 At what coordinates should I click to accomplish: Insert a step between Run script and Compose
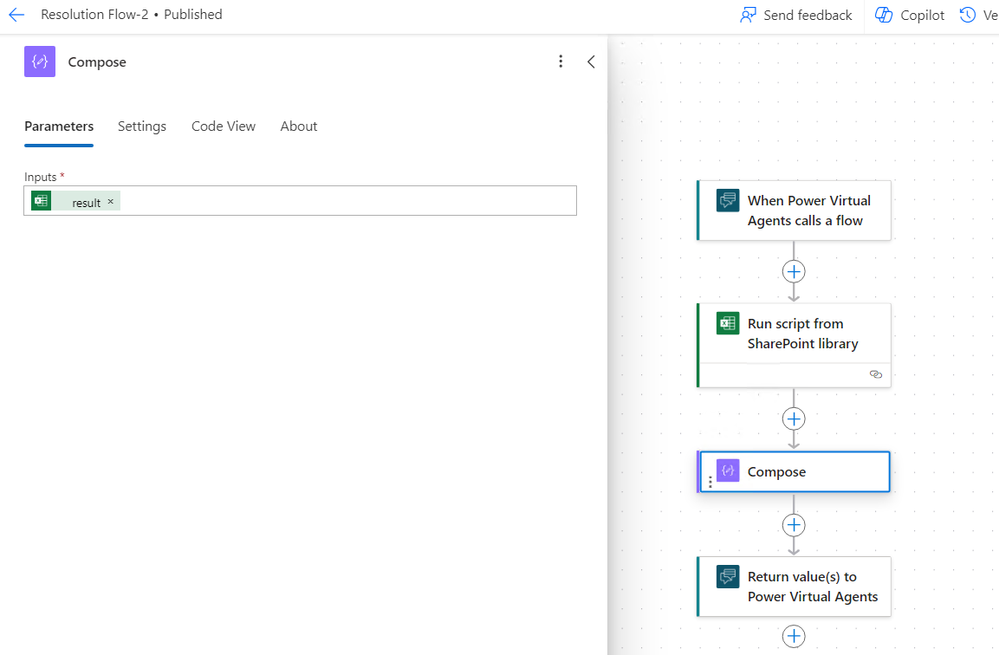coord(794,419)
